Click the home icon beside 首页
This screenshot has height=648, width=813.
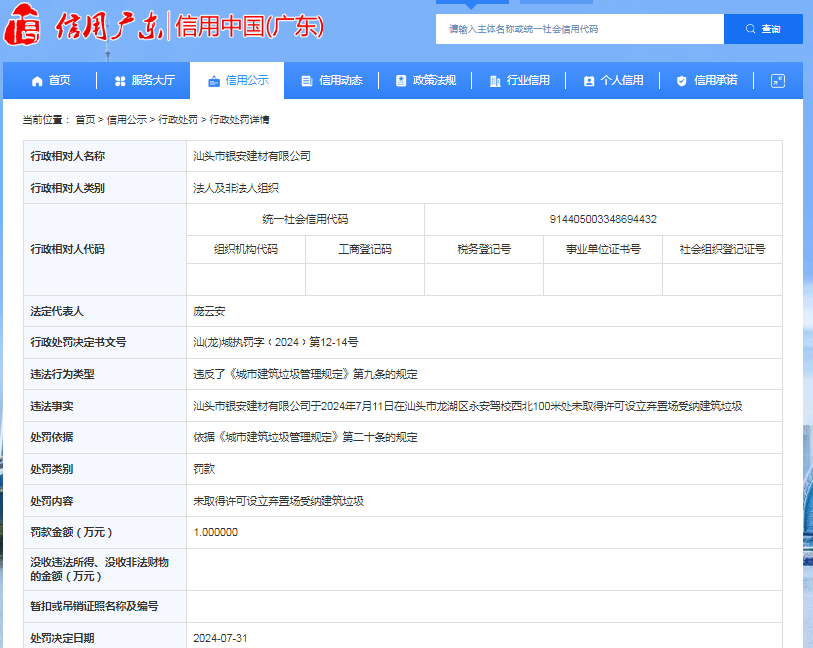pos(37,81)
